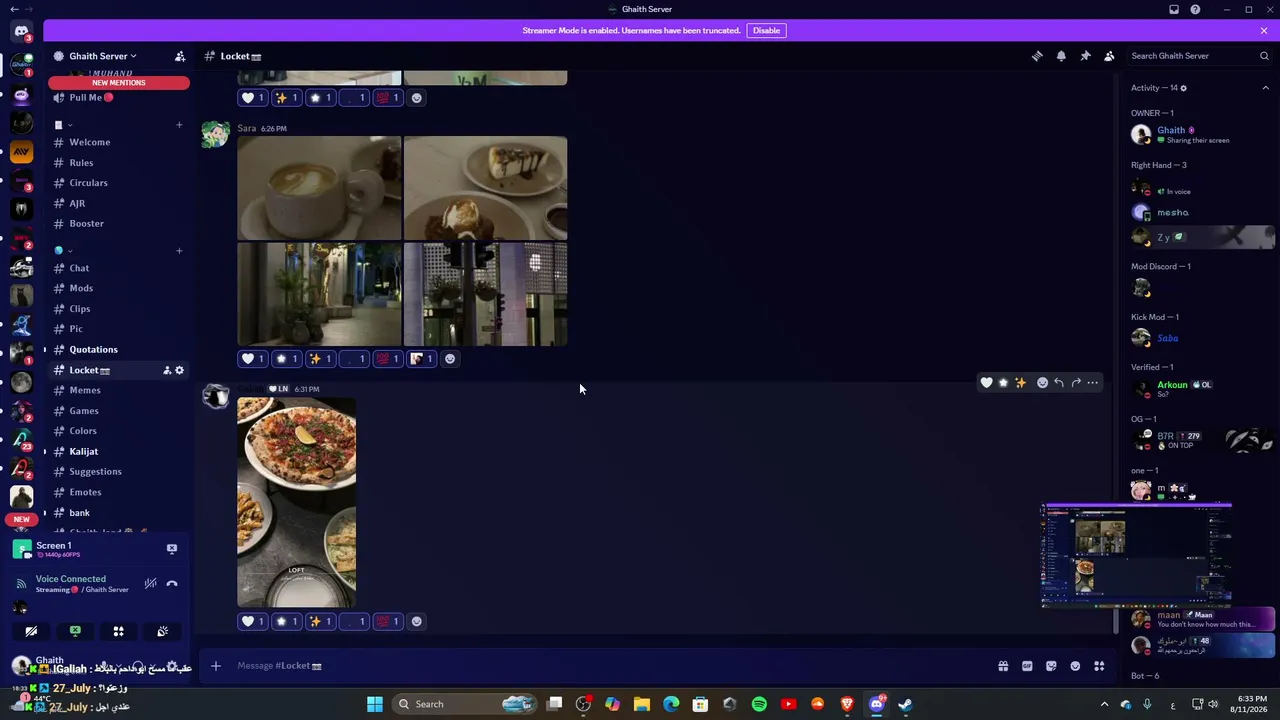The width and height of the screenshot is (1280, 720).
Task: Open the Discord direct messages home
Action: (x=21, y=31)
